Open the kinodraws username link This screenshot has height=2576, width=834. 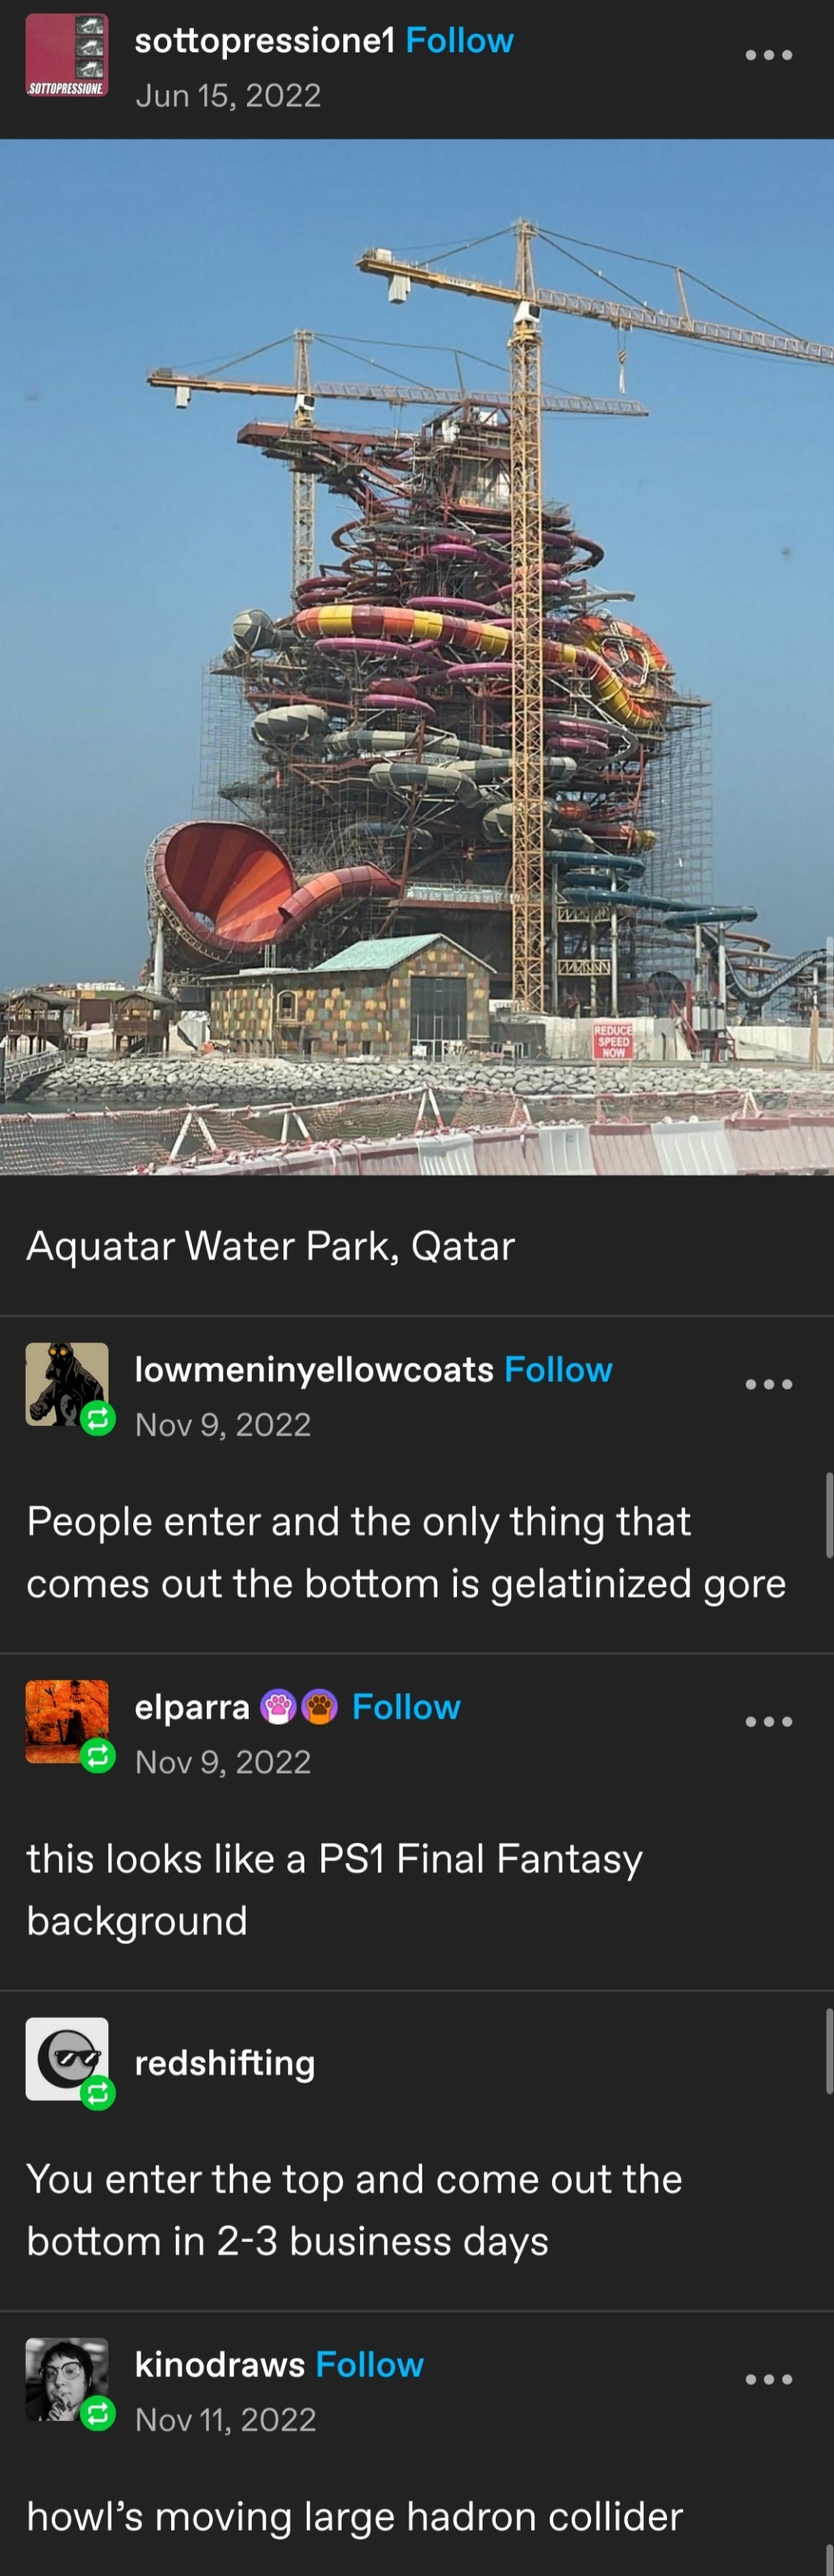tap(220, 2364)
